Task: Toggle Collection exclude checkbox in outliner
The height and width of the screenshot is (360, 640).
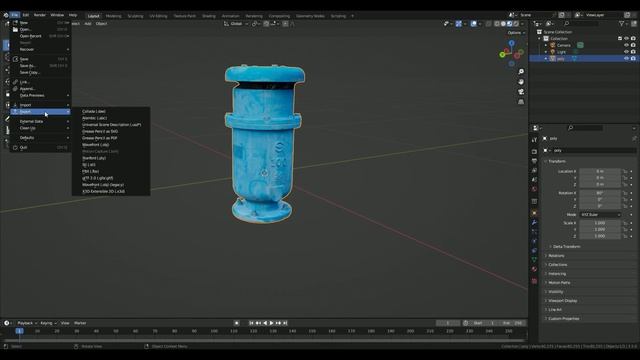Action: [x=620, y=38]
